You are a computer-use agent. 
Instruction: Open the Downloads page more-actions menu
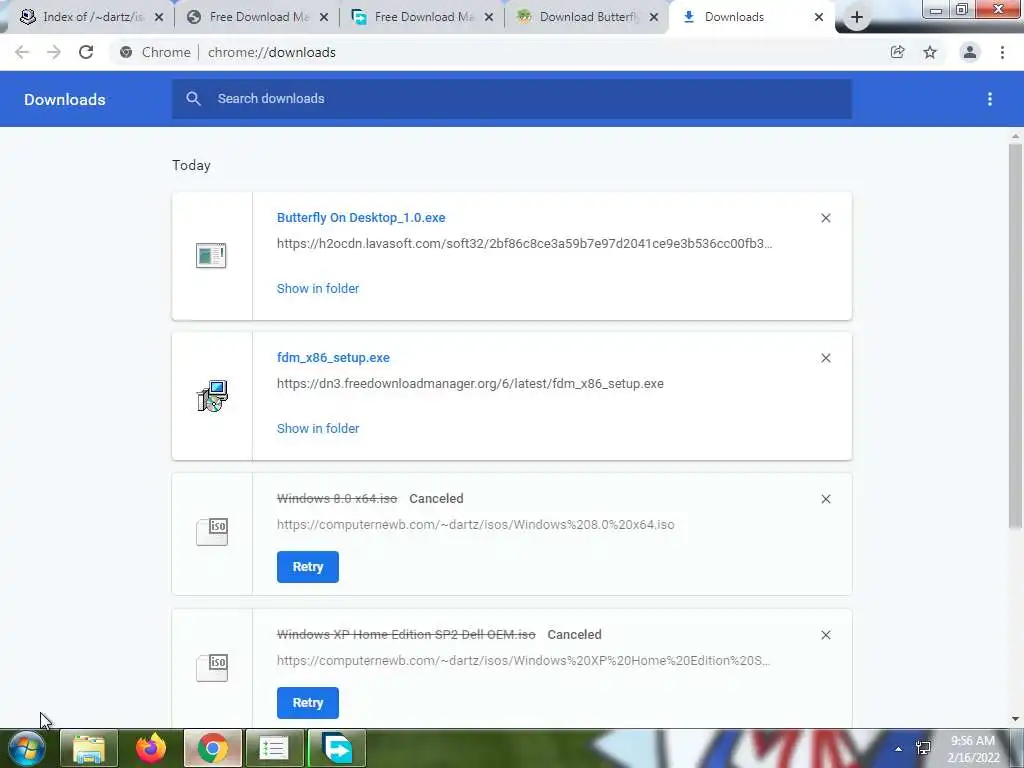pos(989,99)
